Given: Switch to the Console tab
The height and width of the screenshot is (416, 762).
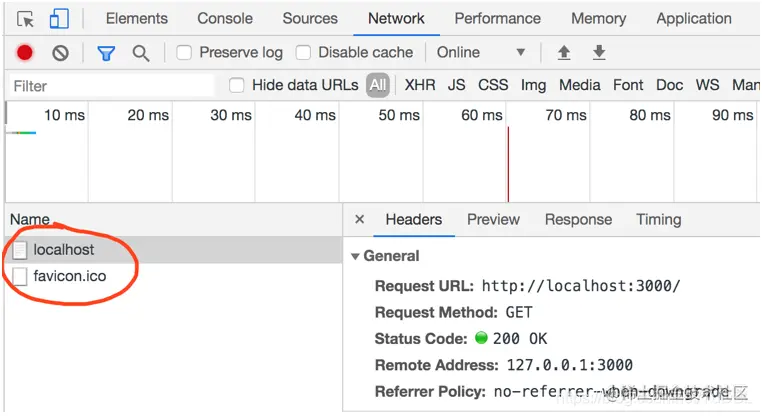Looking at the screenshot, I should (x=225, y=18).
